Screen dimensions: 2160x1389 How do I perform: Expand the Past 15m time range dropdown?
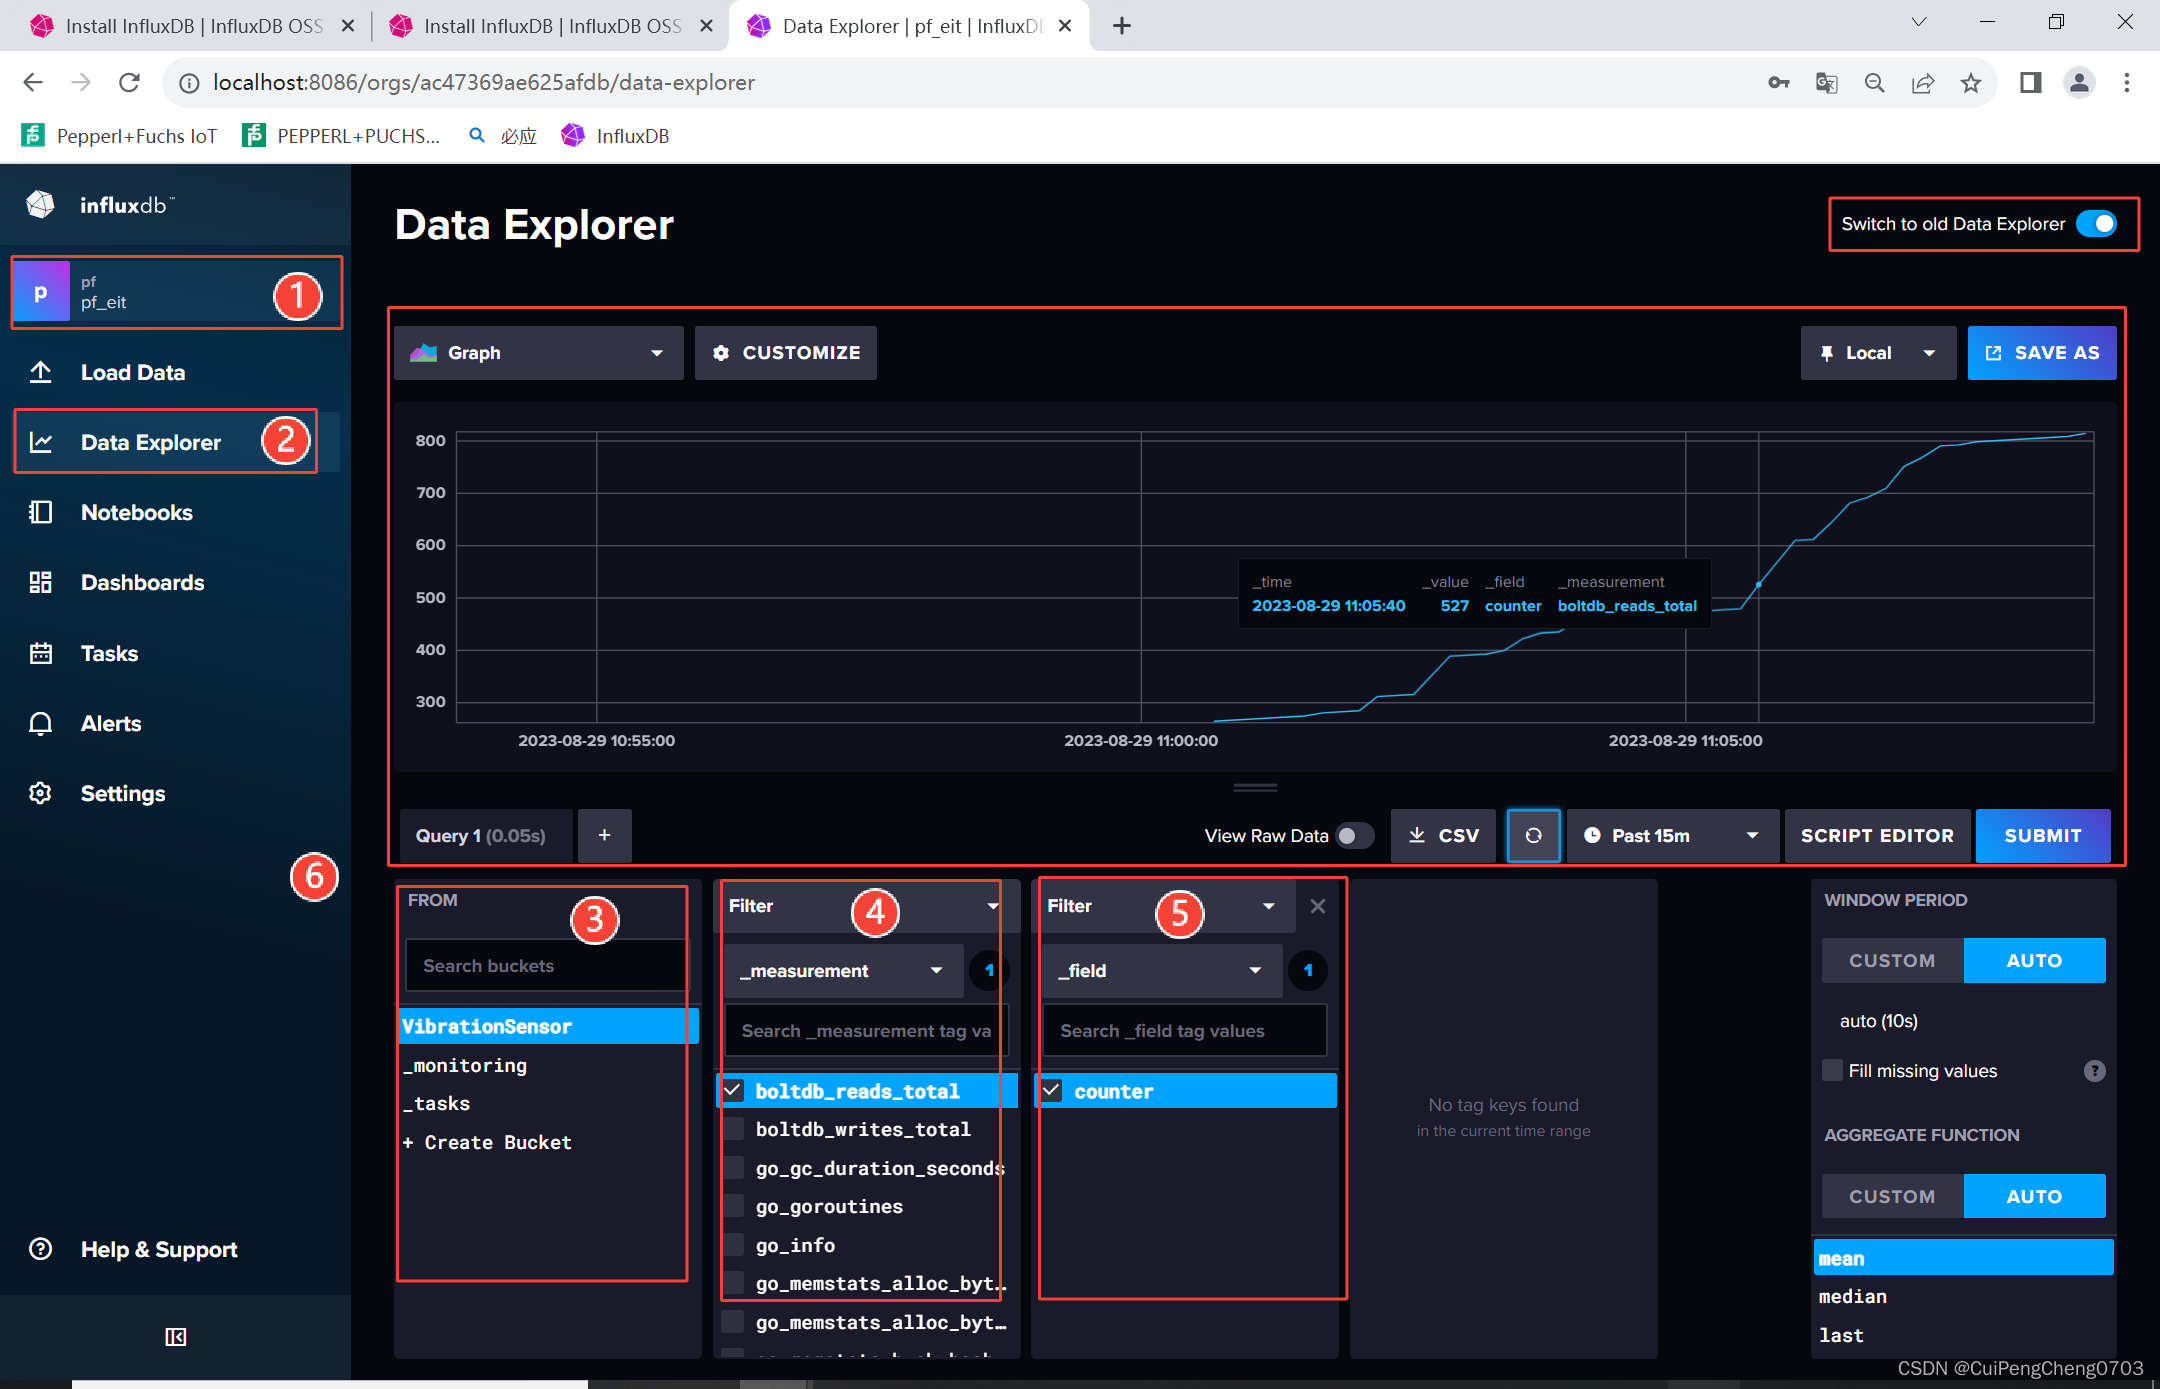[1672, 835]
